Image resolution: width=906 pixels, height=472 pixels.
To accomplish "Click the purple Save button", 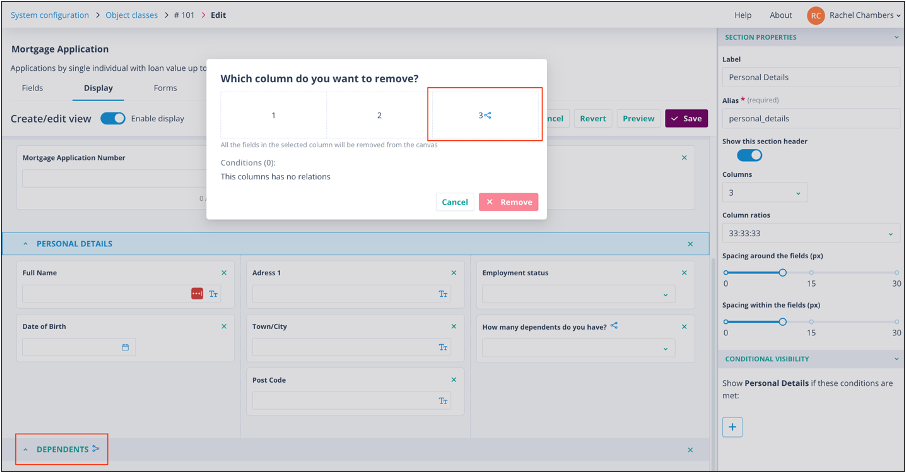I will (686, 118).
